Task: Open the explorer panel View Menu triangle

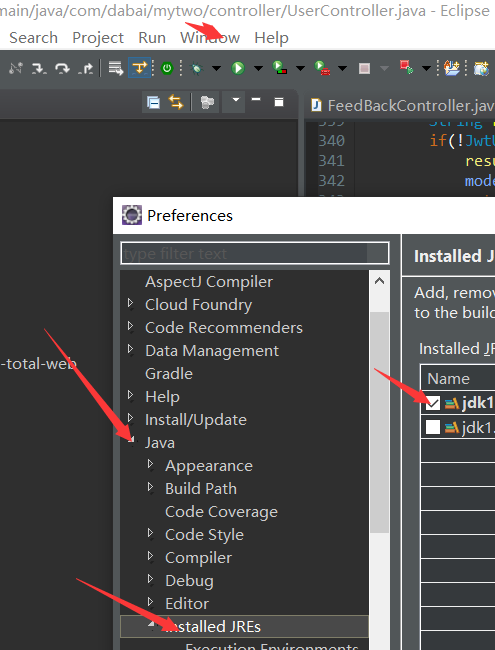Action: click(235, 100)
